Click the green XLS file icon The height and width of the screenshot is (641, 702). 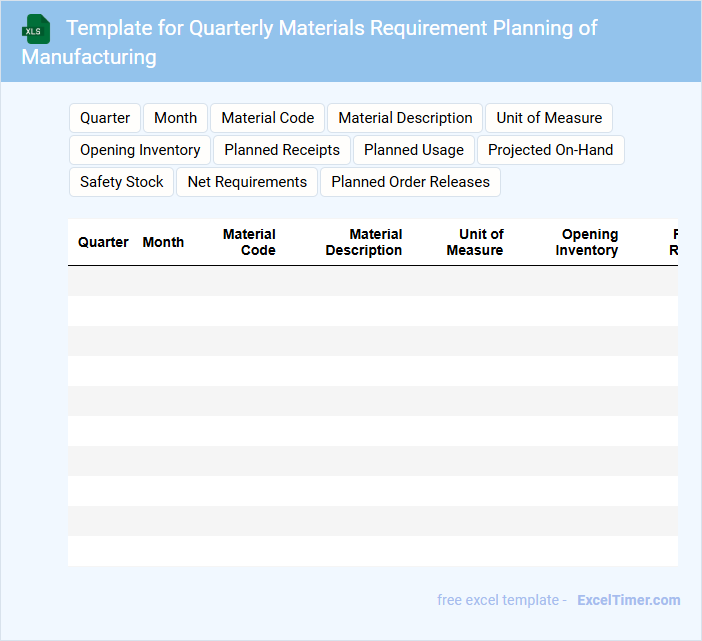point(36,29)
